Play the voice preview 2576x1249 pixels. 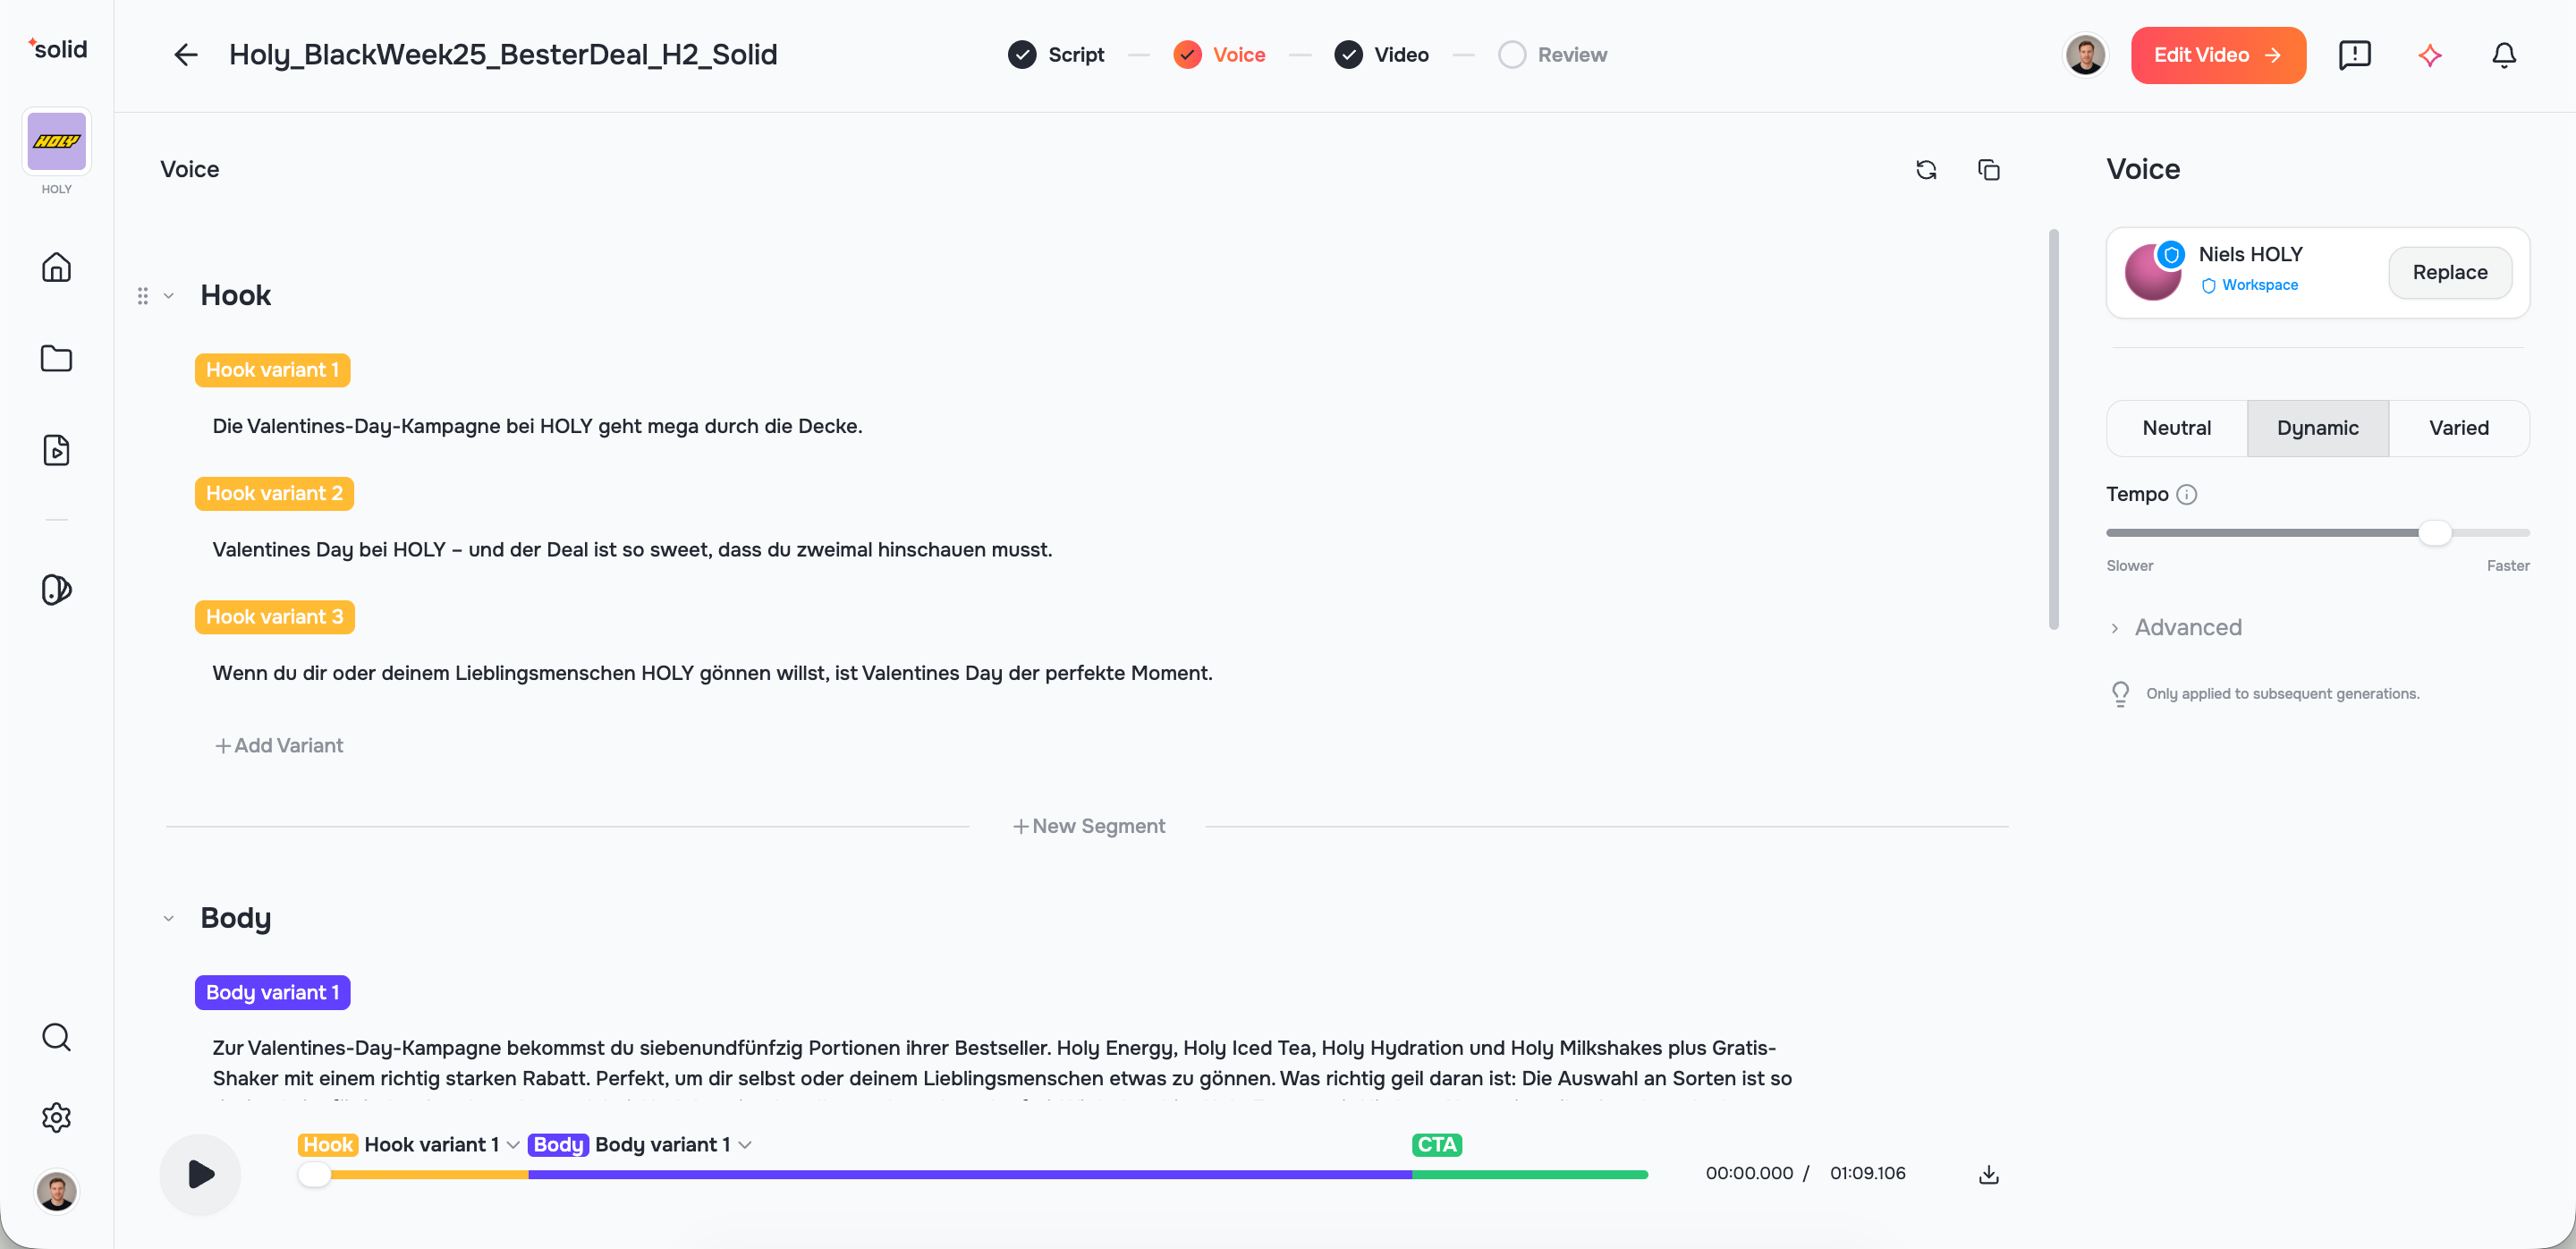click(x=200, y=1174)
